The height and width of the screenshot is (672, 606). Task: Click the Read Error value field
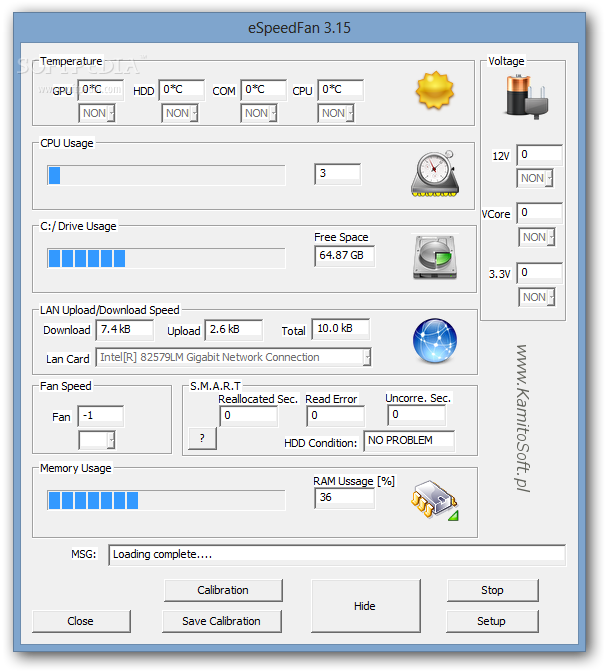click(x=336, y=416)
